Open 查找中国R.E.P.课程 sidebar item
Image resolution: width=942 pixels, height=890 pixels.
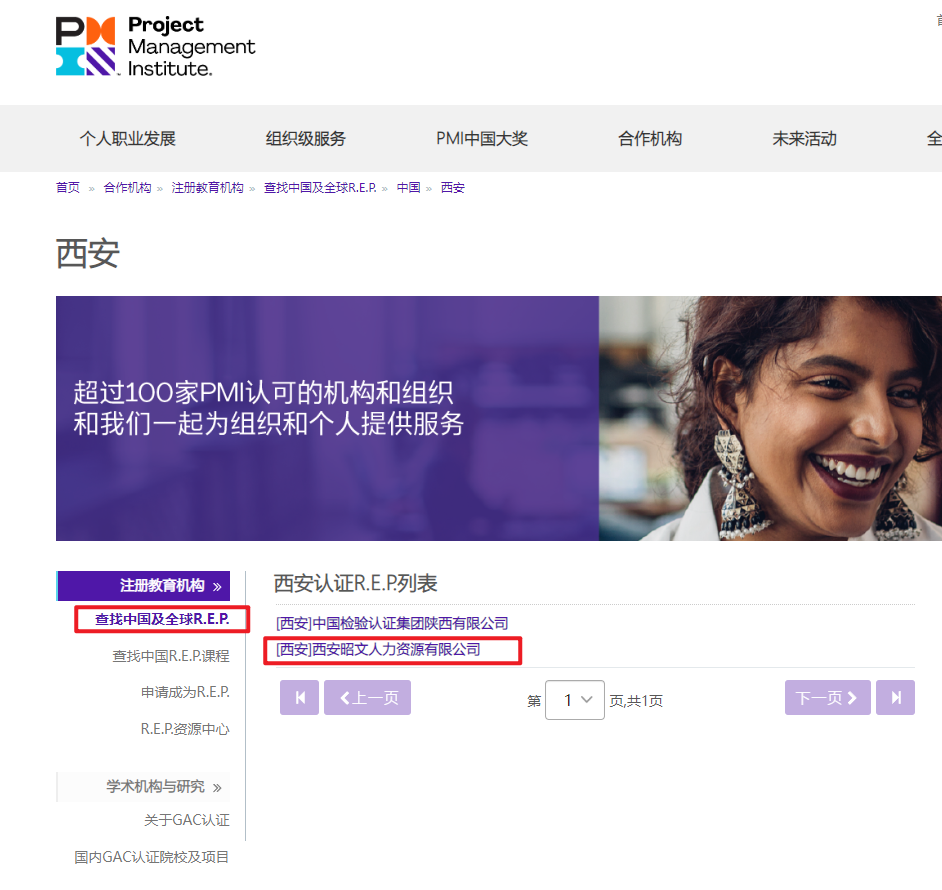(x=171, y=656)
